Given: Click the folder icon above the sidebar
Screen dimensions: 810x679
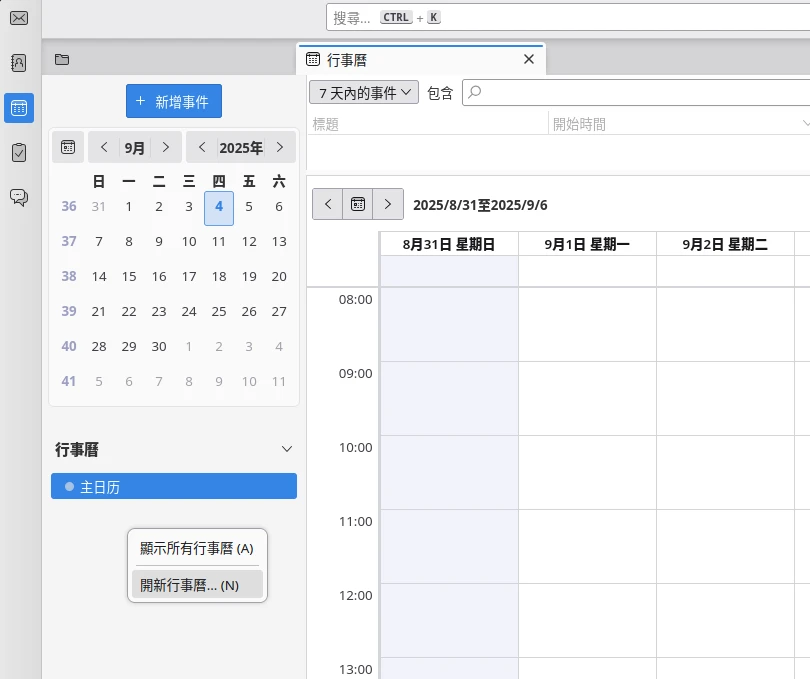Looking at the screenshot, I should click(62, 59).
